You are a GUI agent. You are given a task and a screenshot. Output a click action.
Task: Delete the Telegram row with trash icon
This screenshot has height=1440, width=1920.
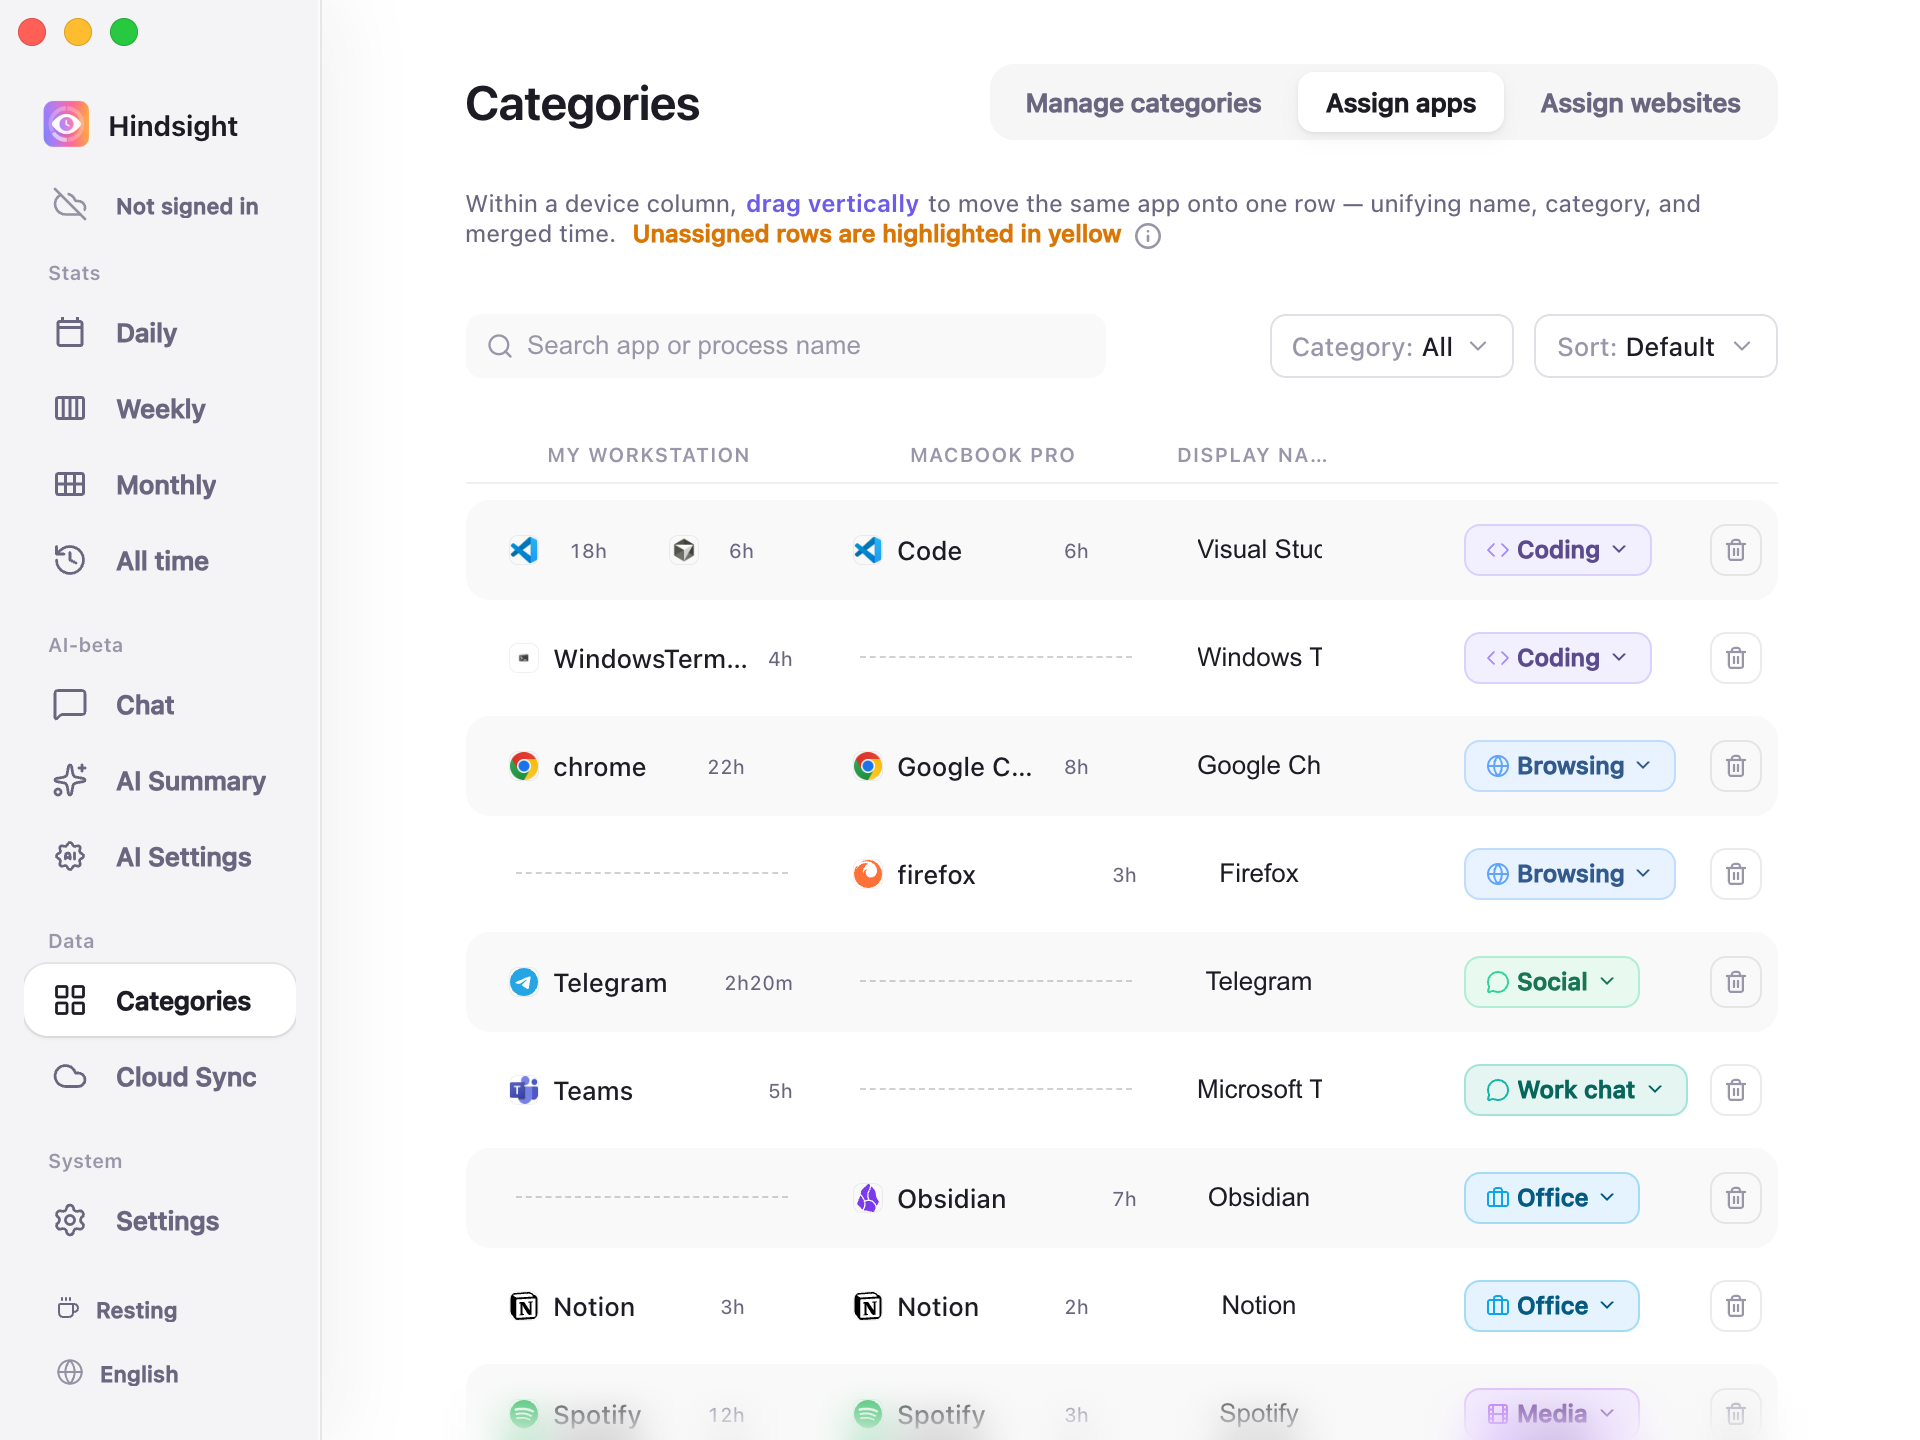tap(1735, 982)
